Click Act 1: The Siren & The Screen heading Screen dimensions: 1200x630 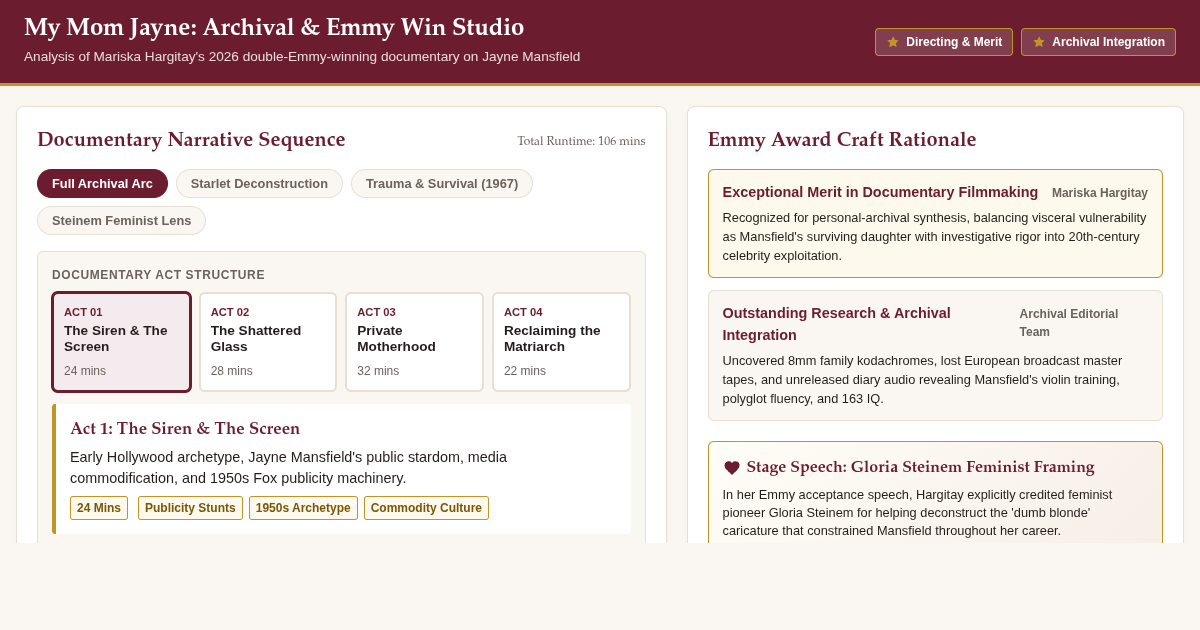point(185,429)
